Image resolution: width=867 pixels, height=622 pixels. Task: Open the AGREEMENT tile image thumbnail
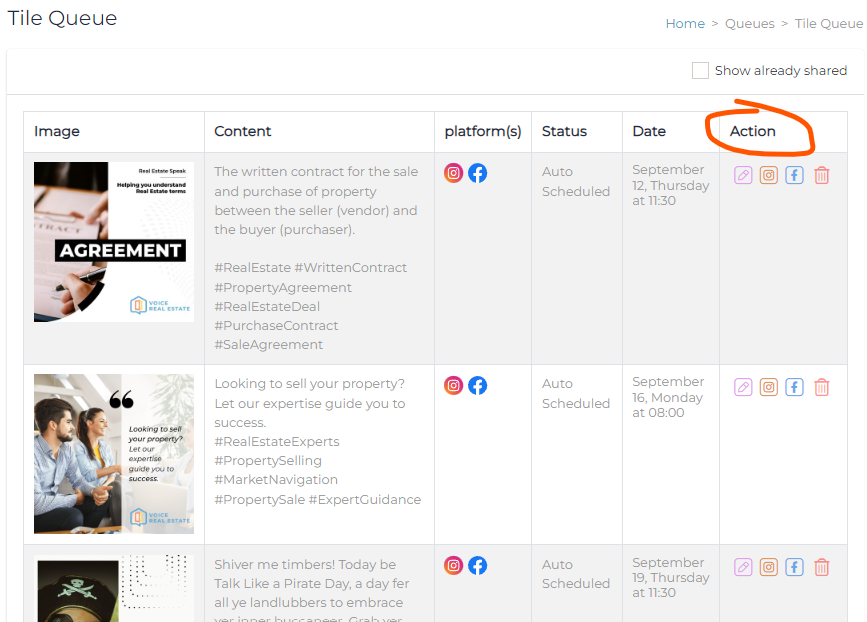(114, 242)
